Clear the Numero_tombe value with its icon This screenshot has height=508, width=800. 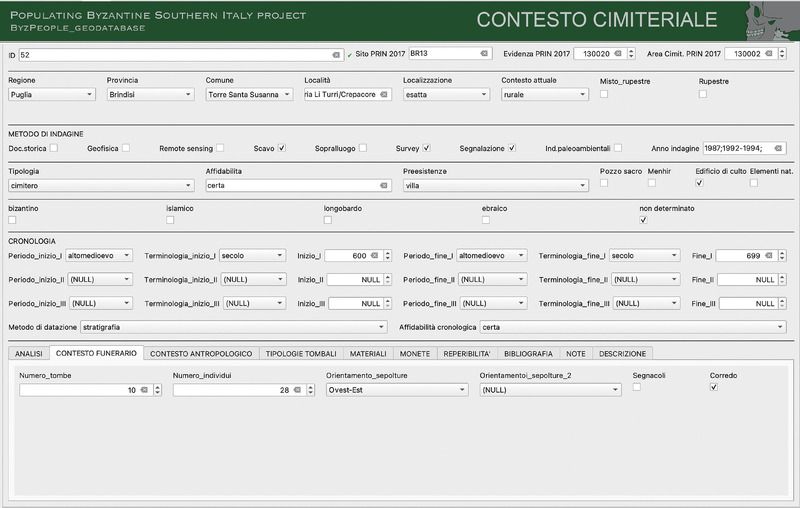point(144,390)
